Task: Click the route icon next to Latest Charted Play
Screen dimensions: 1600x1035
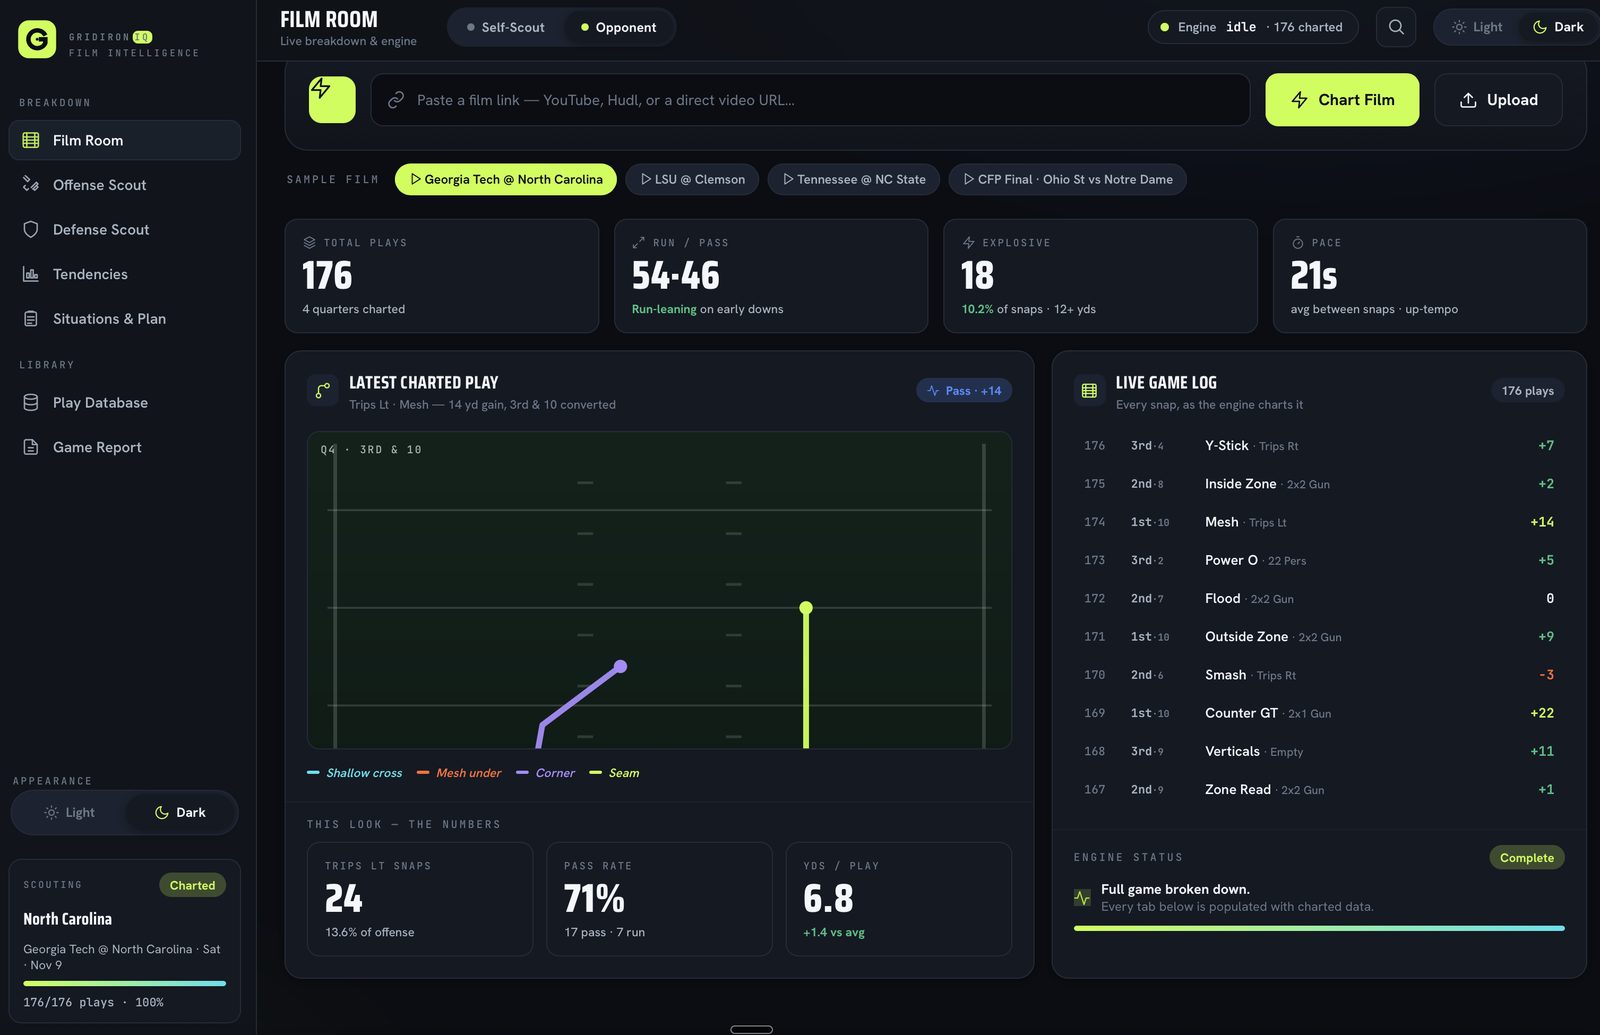Action: [323, 391]
